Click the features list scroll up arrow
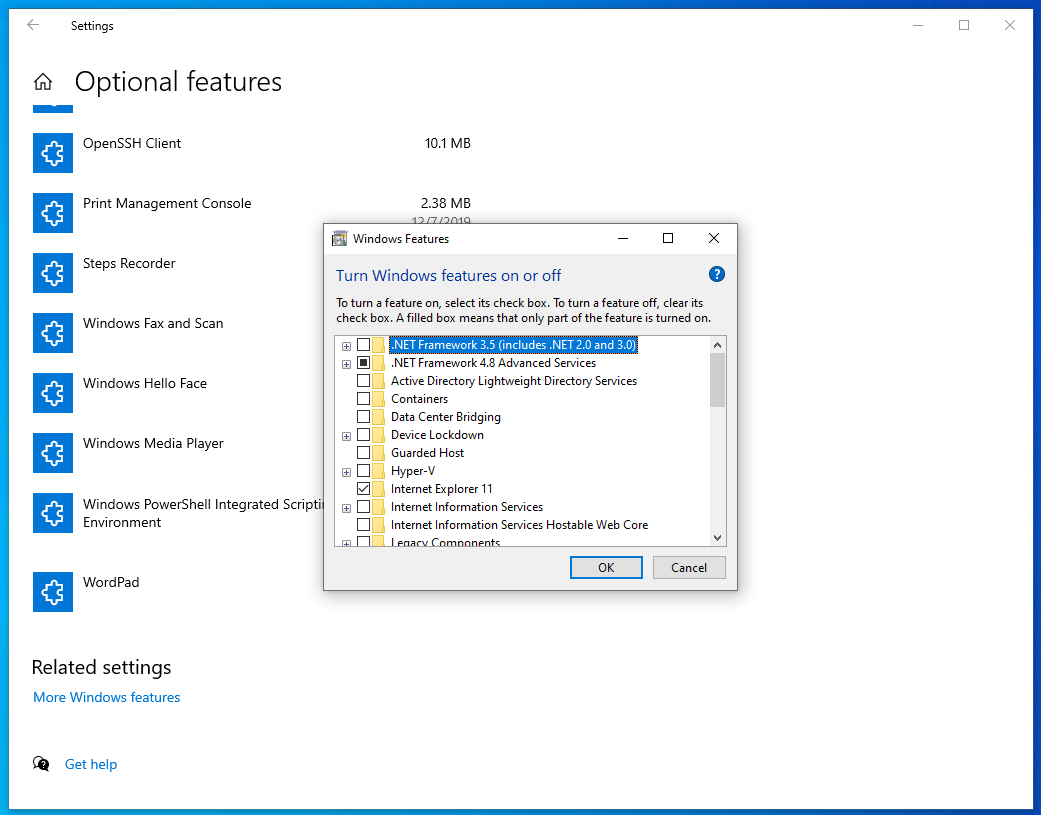This screenshot has height=815, width=1041. pyautogui.click(x=717, y=345)
